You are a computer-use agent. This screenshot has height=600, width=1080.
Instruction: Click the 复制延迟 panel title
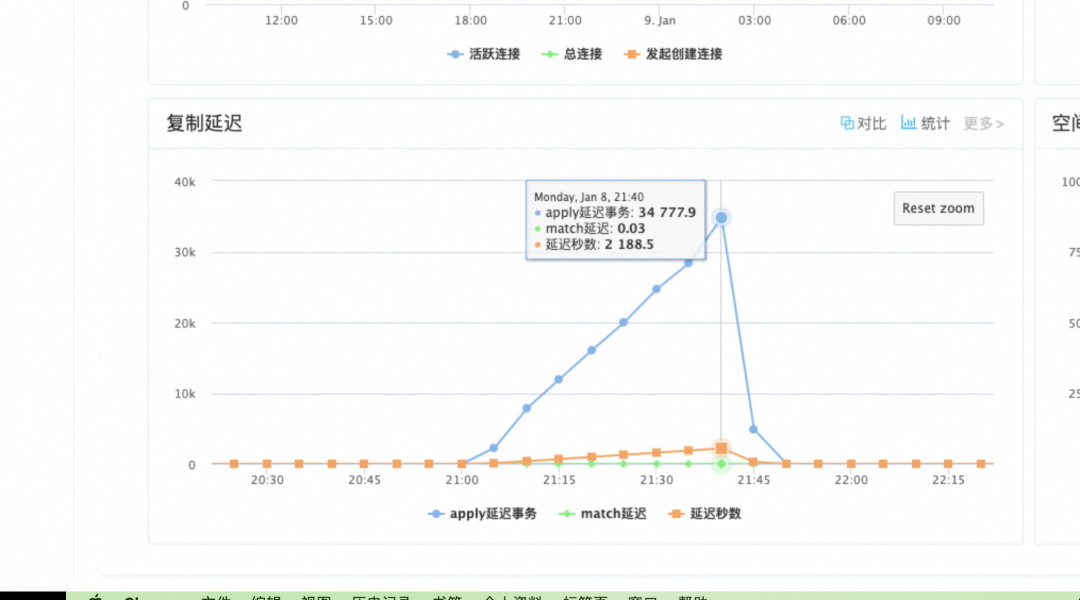coord(204,123)
